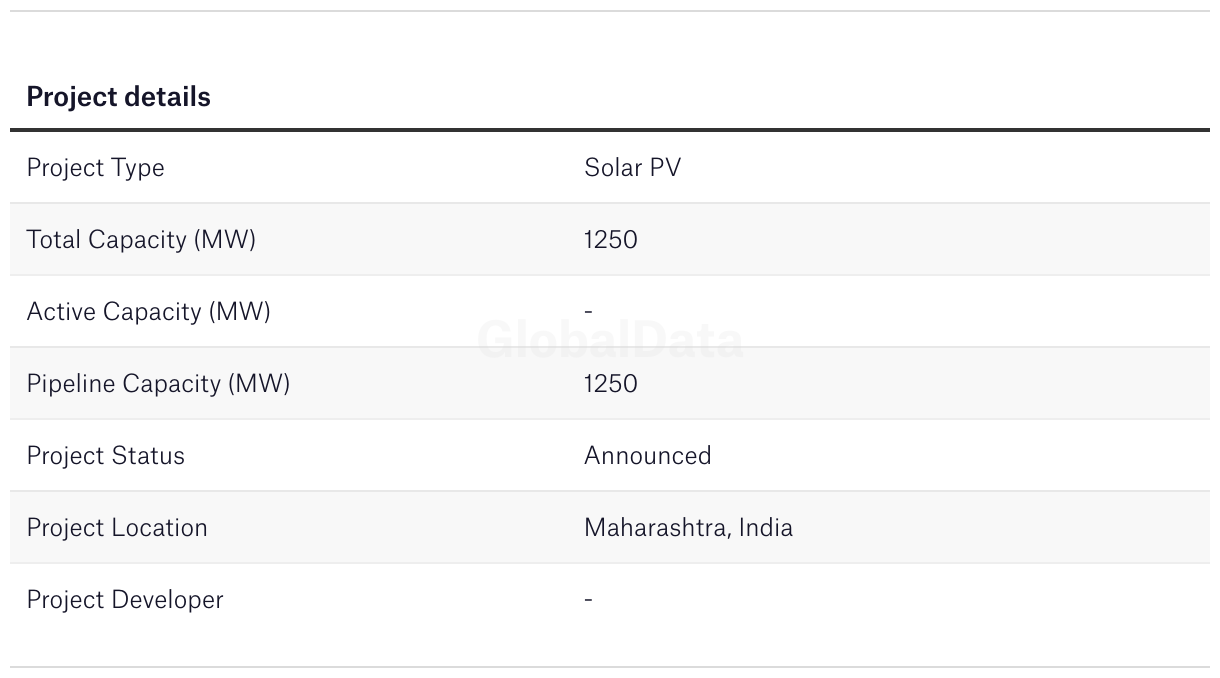Click the faint GlobalData watermark
The width and height of the screenshot is (1220, 678).
(610, 342)
